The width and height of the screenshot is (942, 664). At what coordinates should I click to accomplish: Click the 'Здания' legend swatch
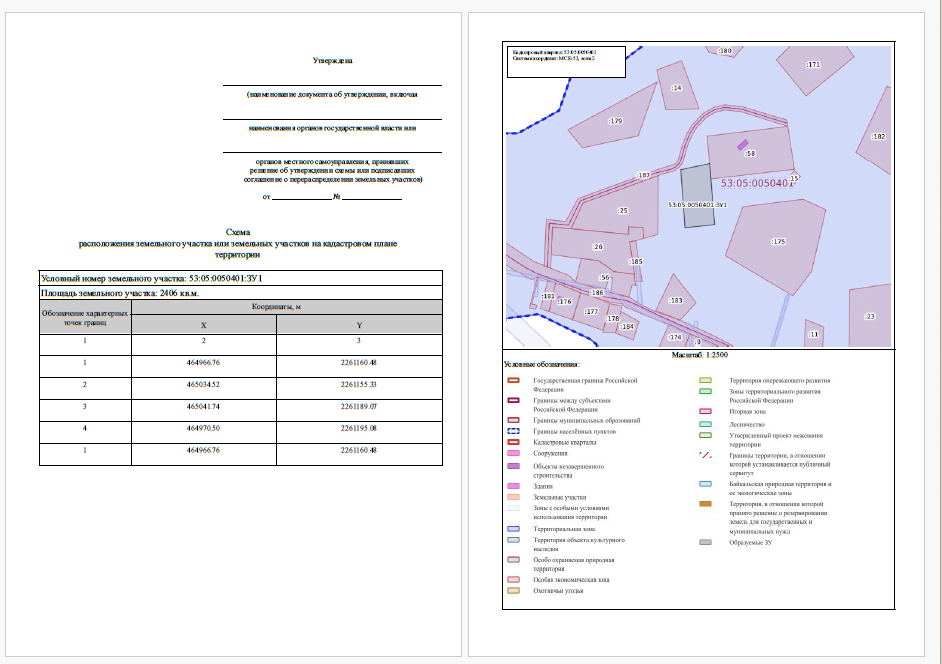coord(513,486)
